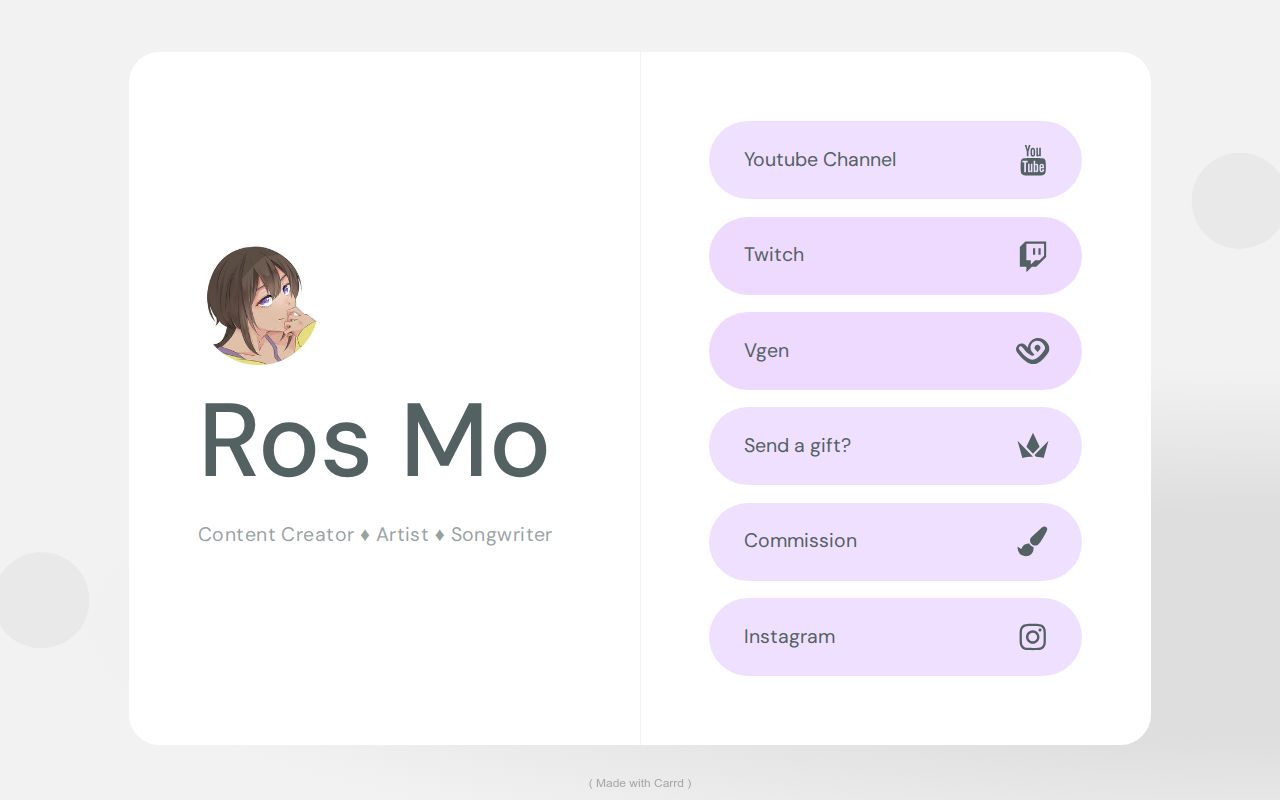Select the Ros Mo title text
Screen dimensions: 1280x800
point(374,441)
